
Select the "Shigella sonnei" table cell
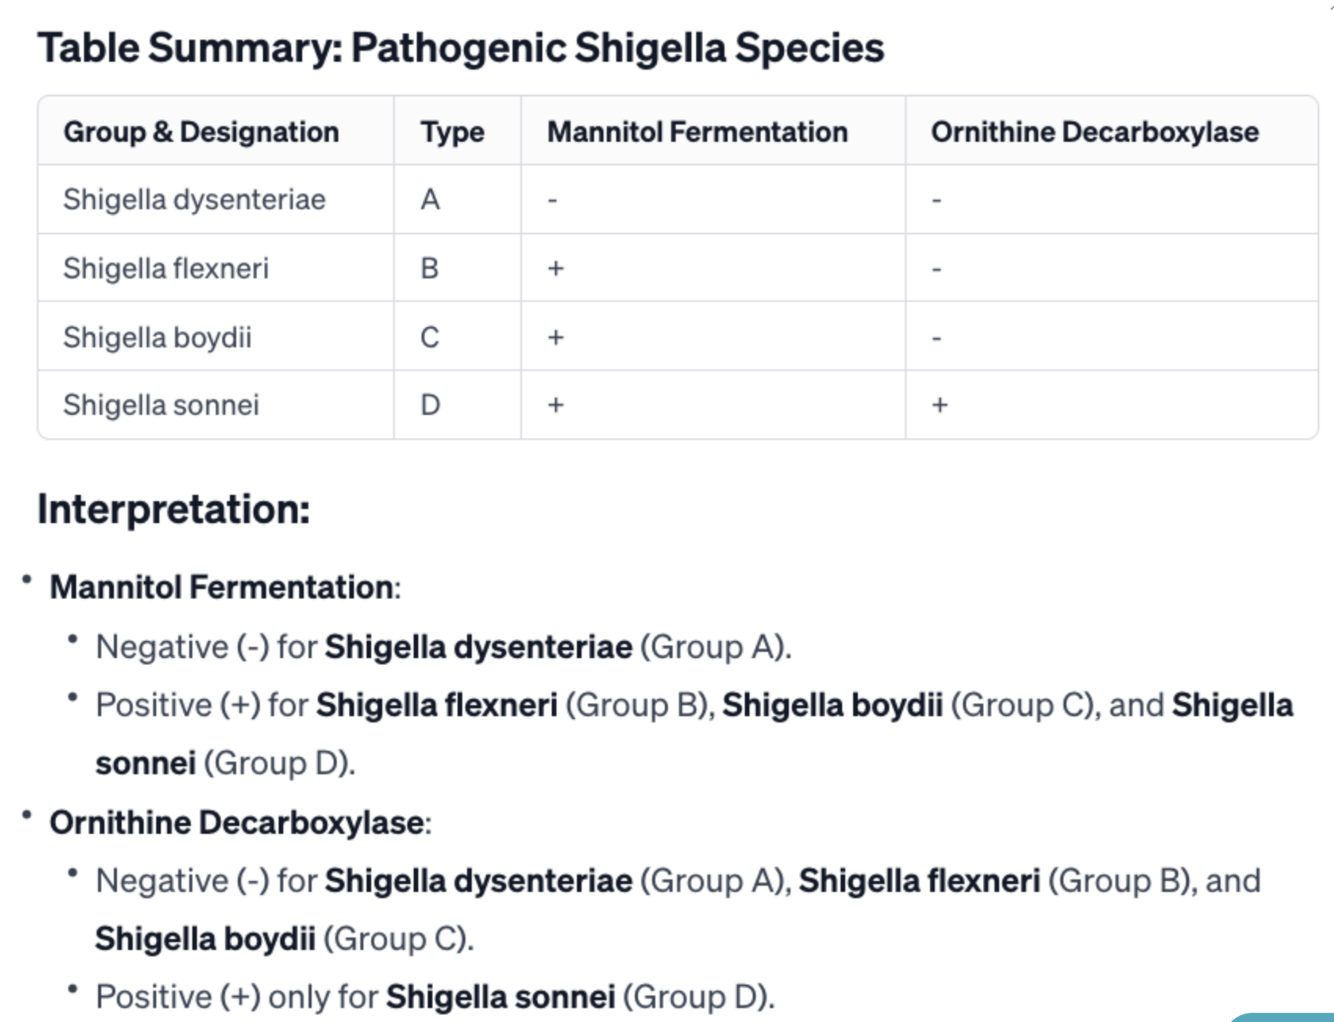(161, 405)
